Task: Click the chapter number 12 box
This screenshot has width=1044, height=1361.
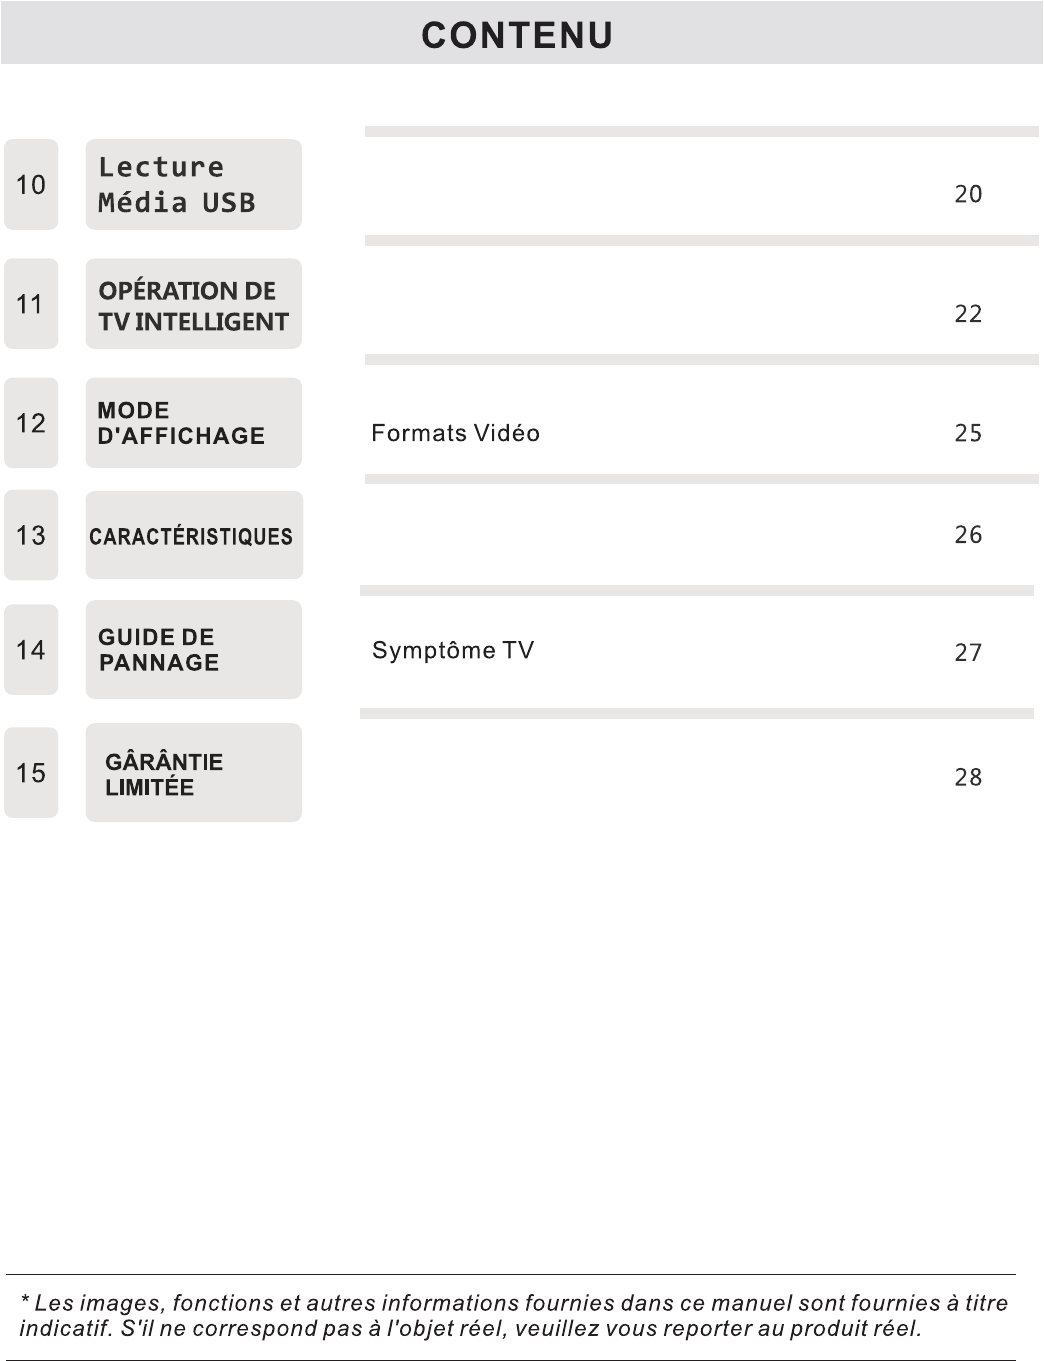Action: (x=31, y=423)
